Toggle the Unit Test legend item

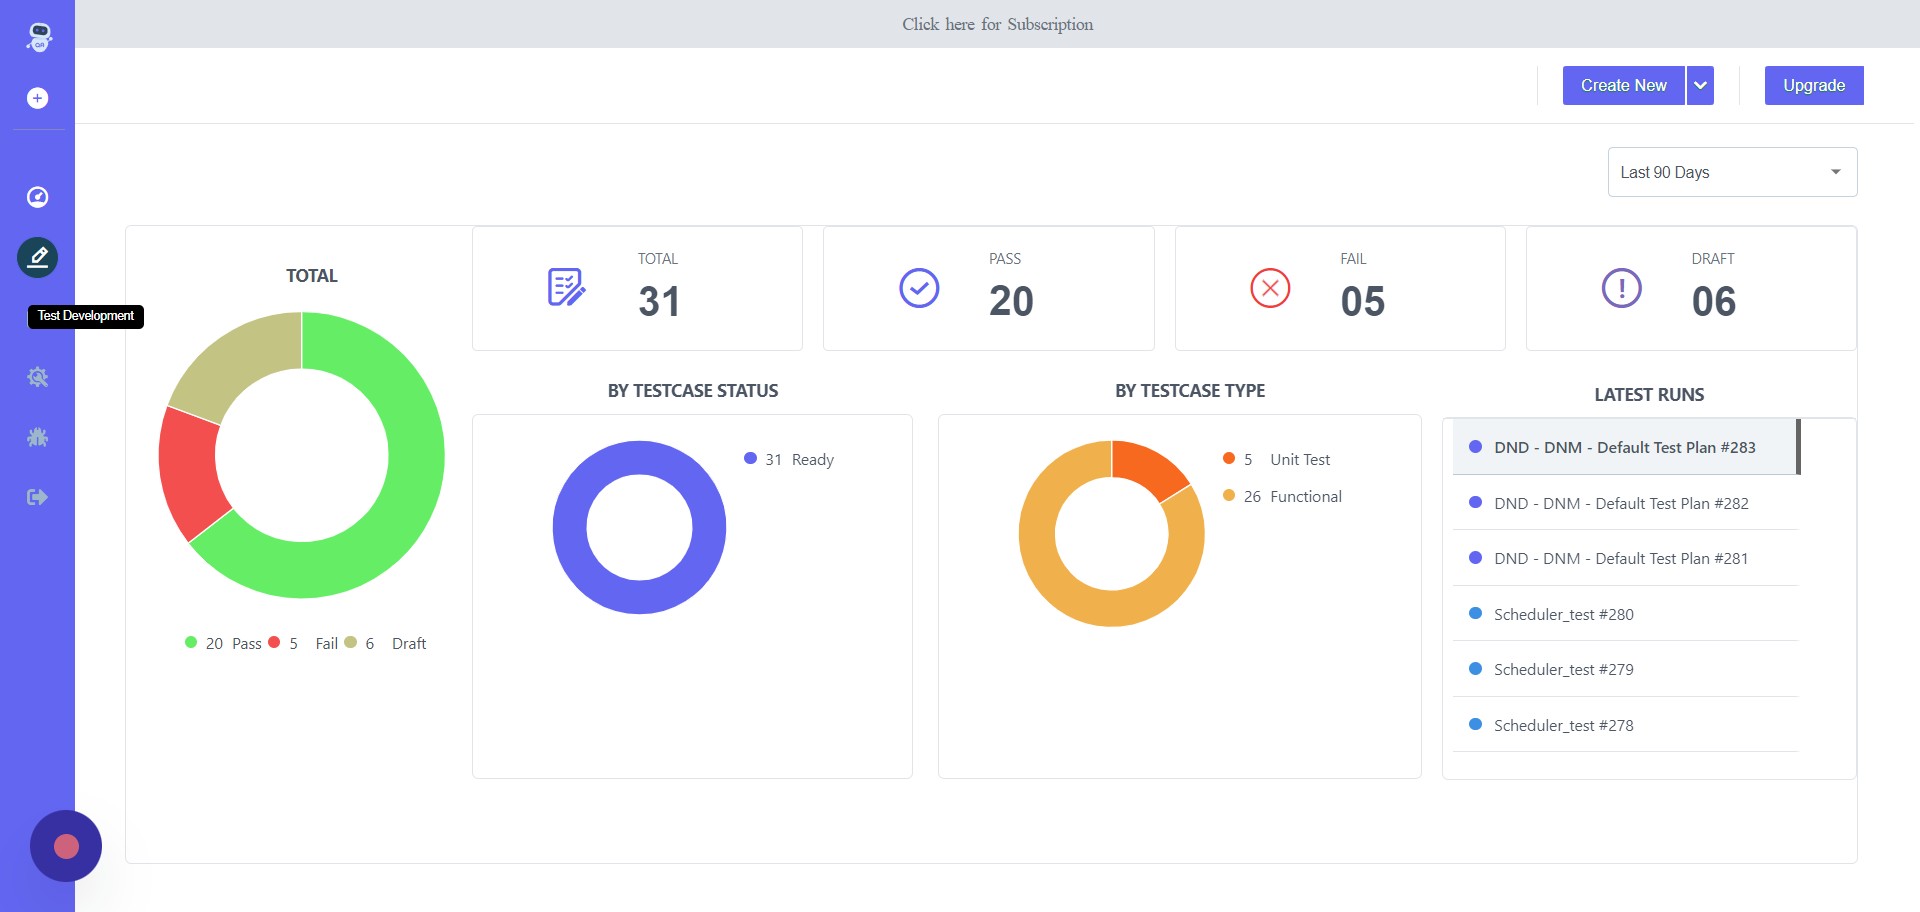1277,459
